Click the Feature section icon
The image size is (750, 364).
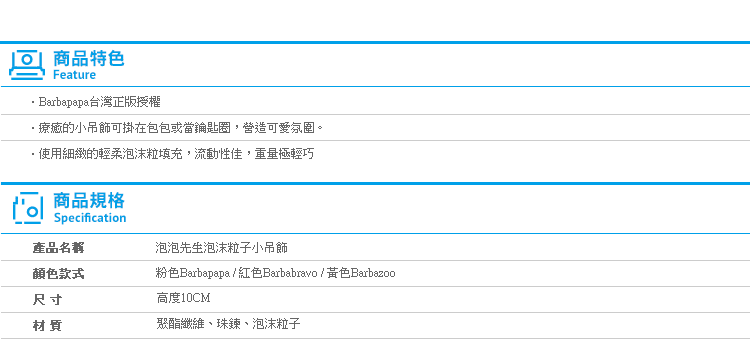[x=27, y=65]
